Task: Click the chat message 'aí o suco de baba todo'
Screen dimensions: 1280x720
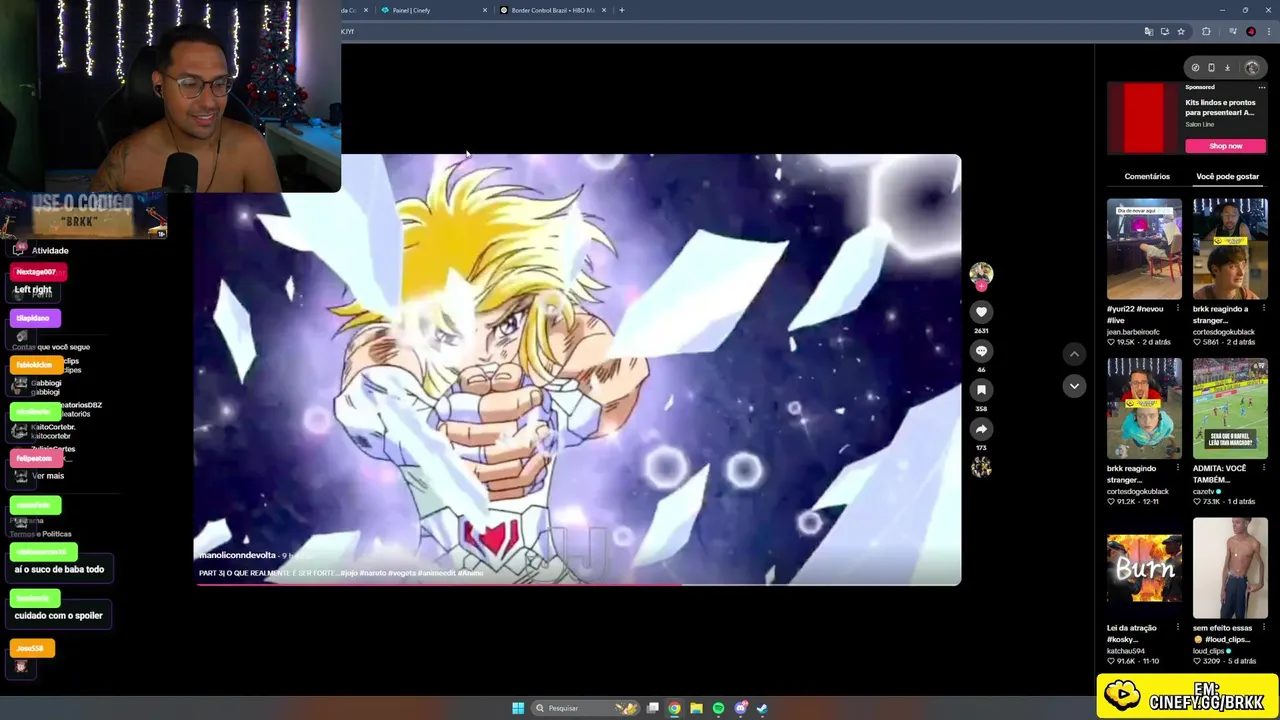Action: tap(59, 570)
